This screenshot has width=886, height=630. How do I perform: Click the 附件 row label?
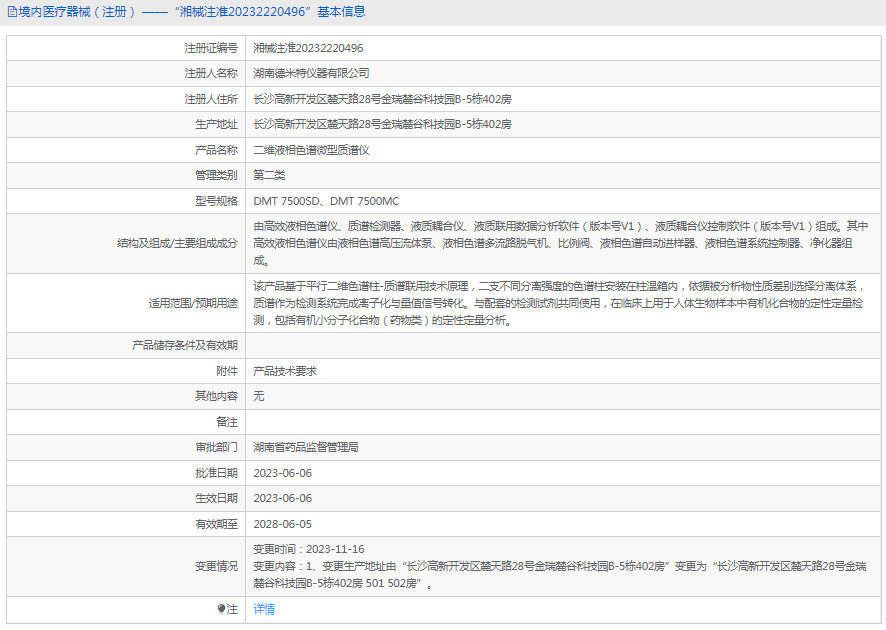227,371
